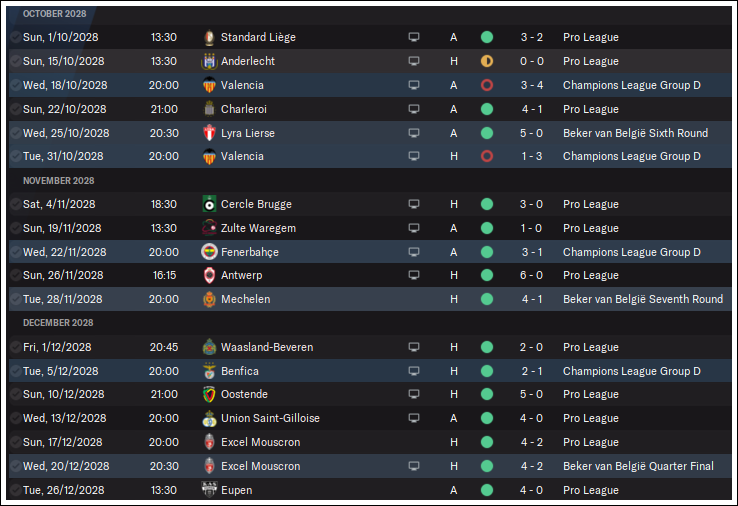Screen dimensions: 738x506
Task: Collapse the OCTOBER 2028 month header
Action: 55,14
